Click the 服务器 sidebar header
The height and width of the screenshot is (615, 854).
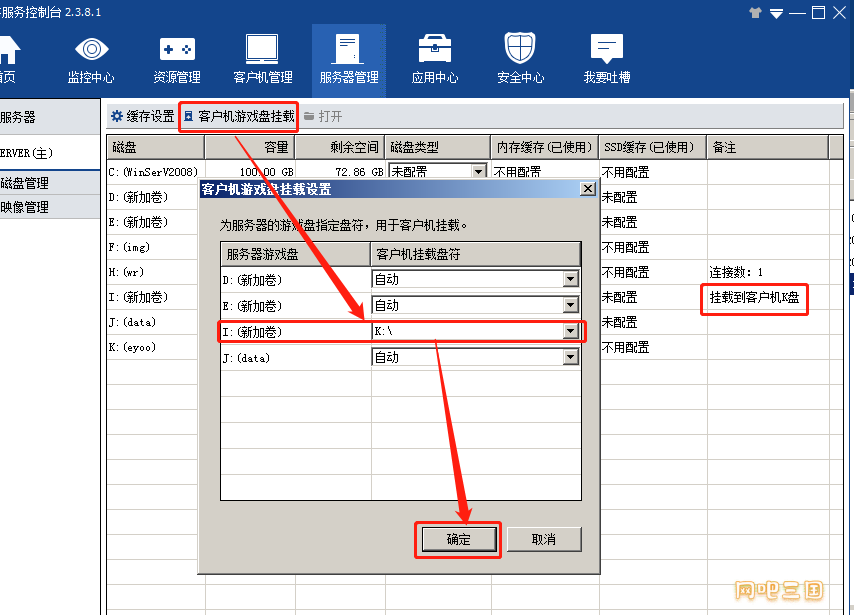pyautogui.click(x=49, y=117)
